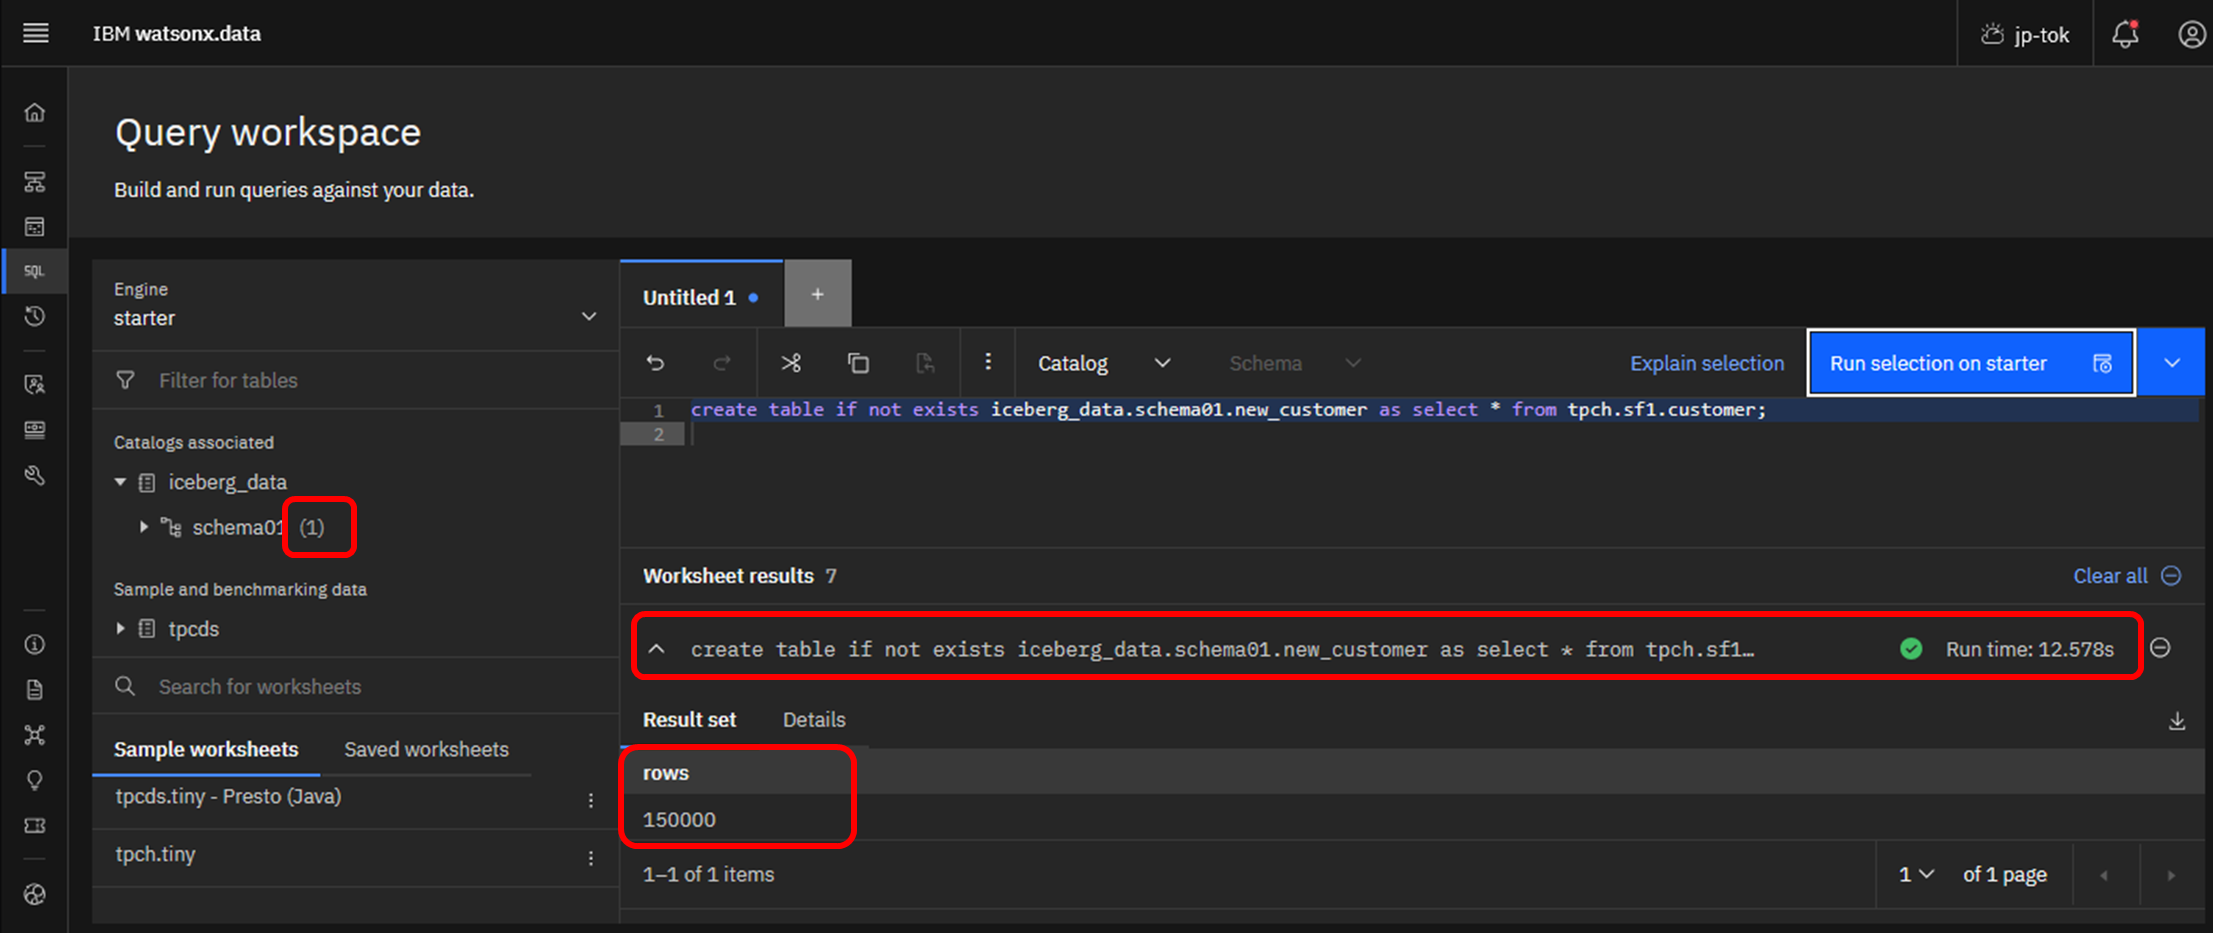Viewport: 2213px width, 933px height.
Task: Click the undo icon in editor toolbar
Action: (655, 363)
